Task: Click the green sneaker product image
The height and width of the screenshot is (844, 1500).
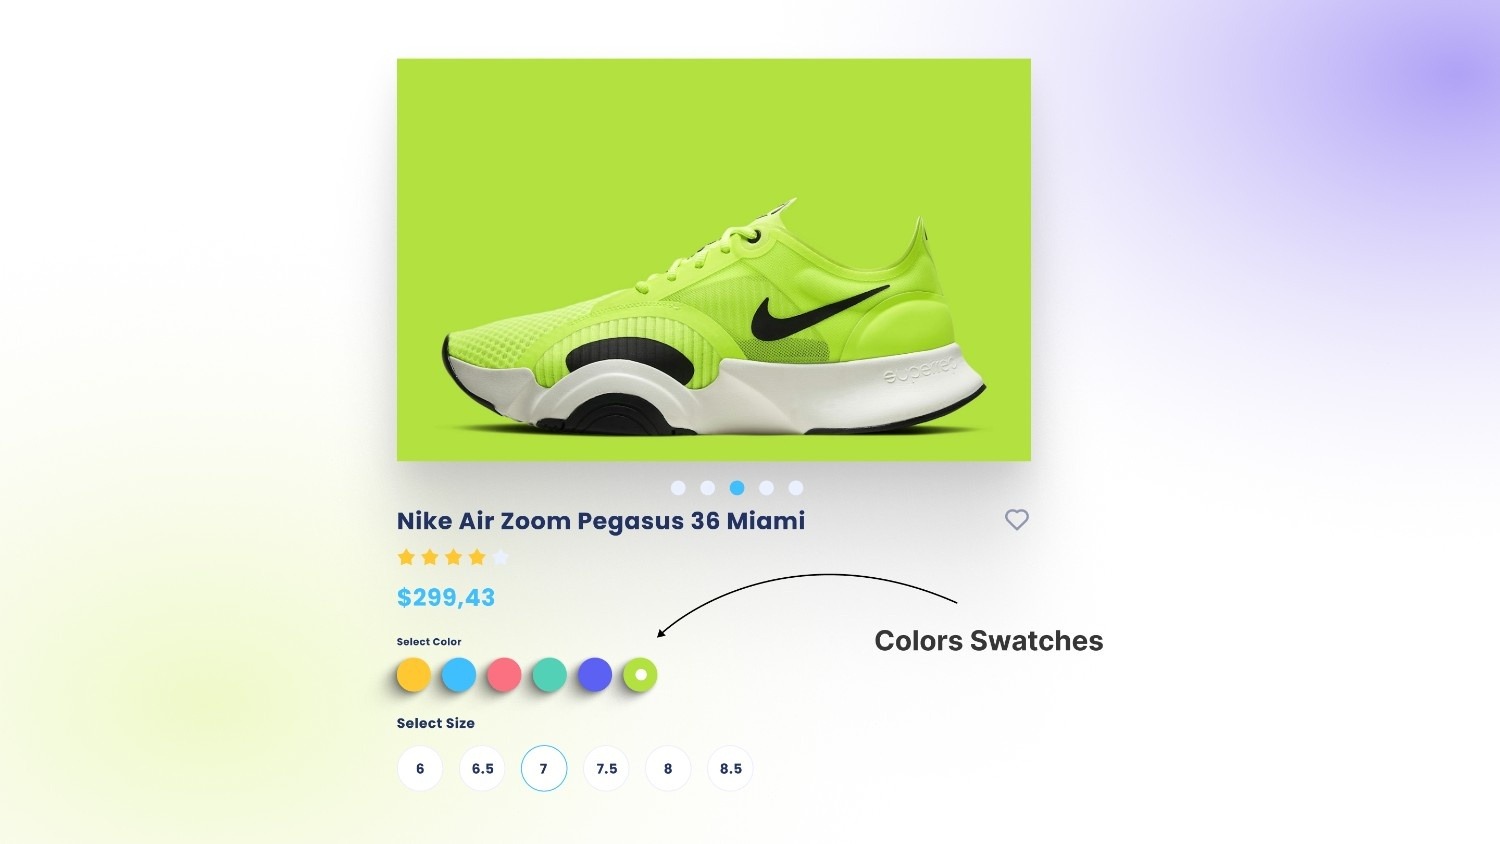Action: [714, 260]
